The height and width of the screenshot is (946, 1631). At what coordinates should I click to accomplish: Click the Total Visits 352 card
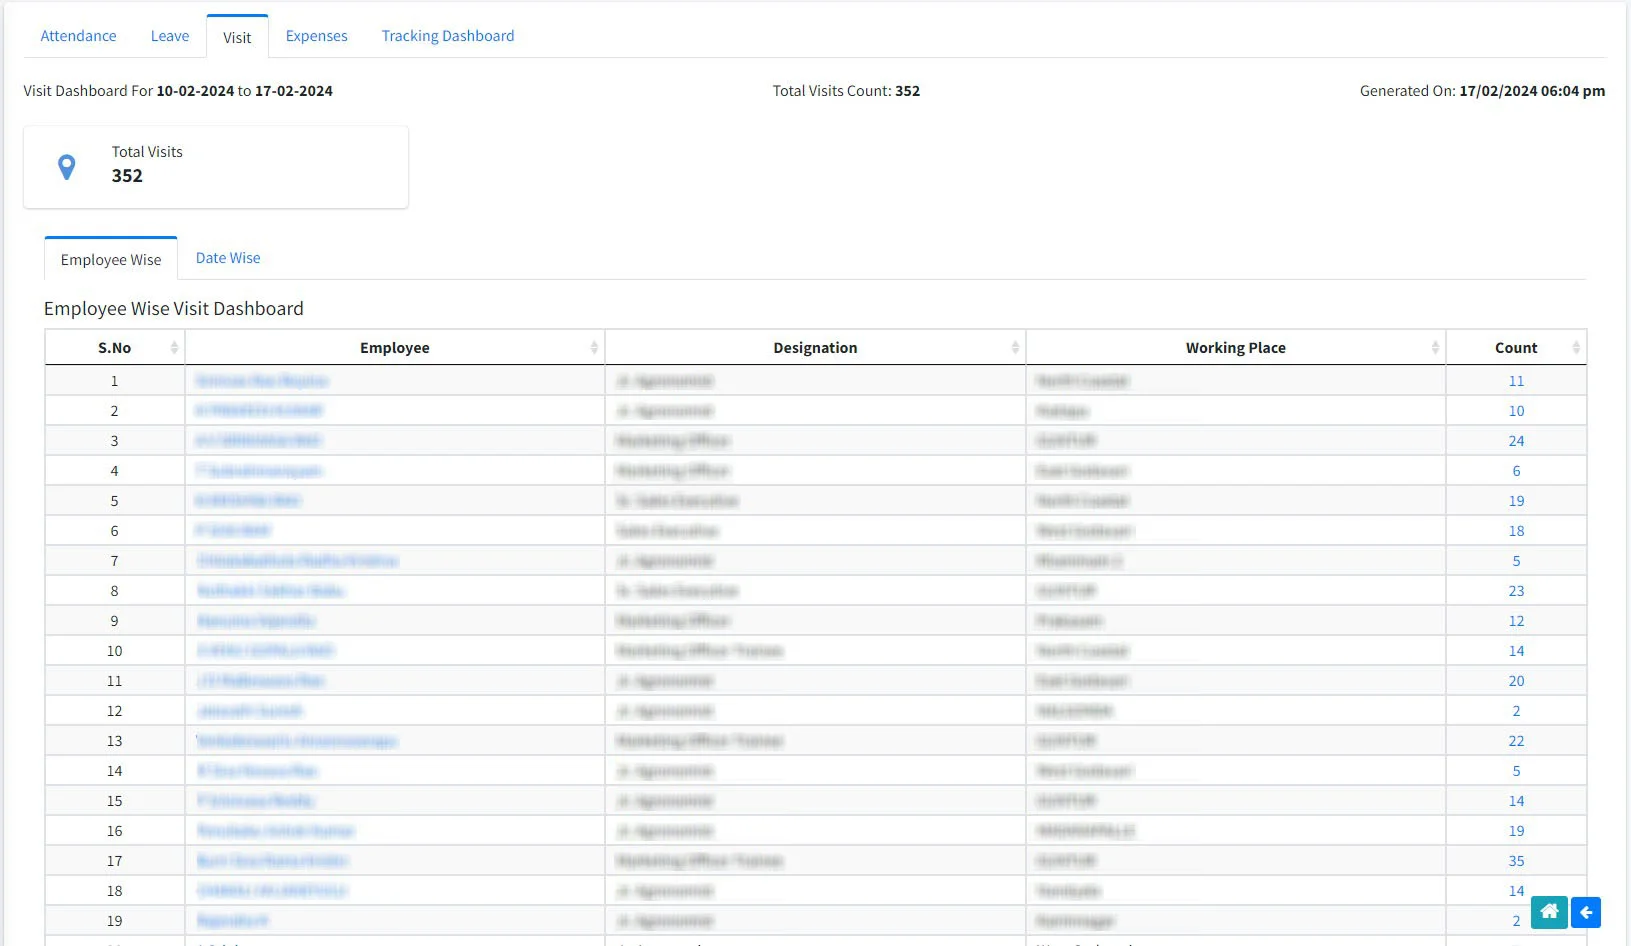click(x=215, y=166)
